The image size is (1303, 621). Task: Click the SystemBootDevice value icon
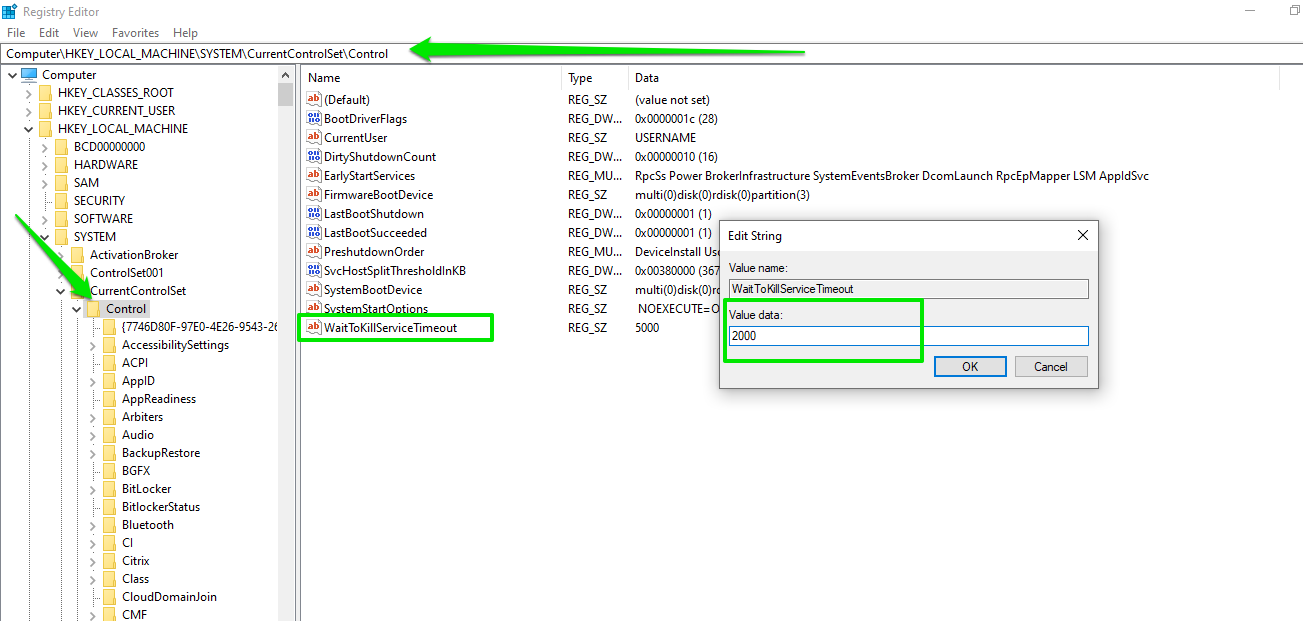point(313,290)
